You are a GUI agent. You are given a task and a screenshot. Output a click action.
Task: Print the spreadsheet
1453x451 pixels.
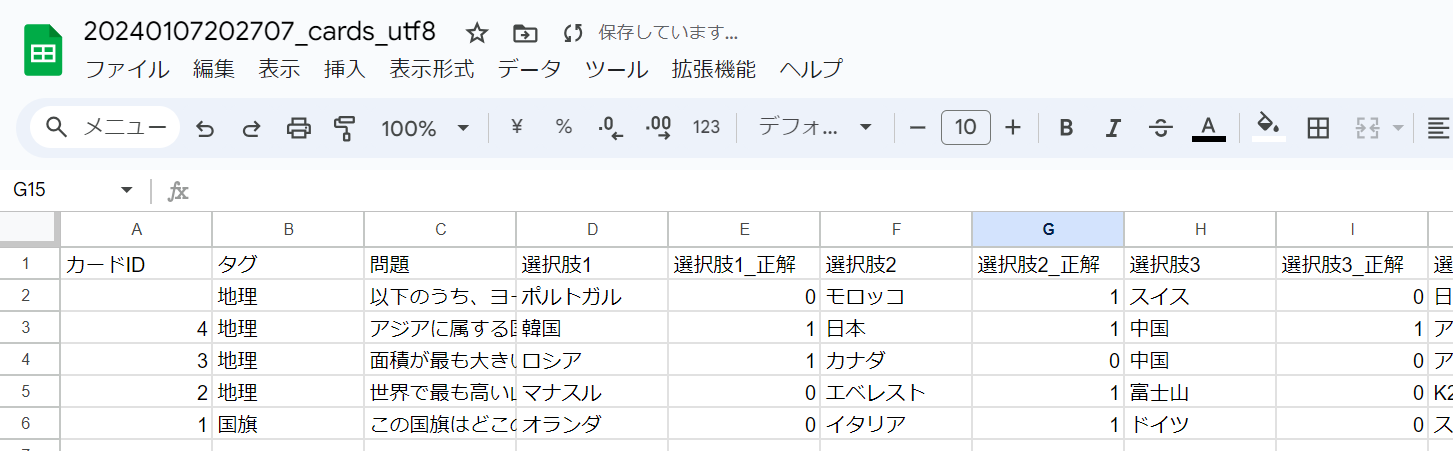coord(298,128)
